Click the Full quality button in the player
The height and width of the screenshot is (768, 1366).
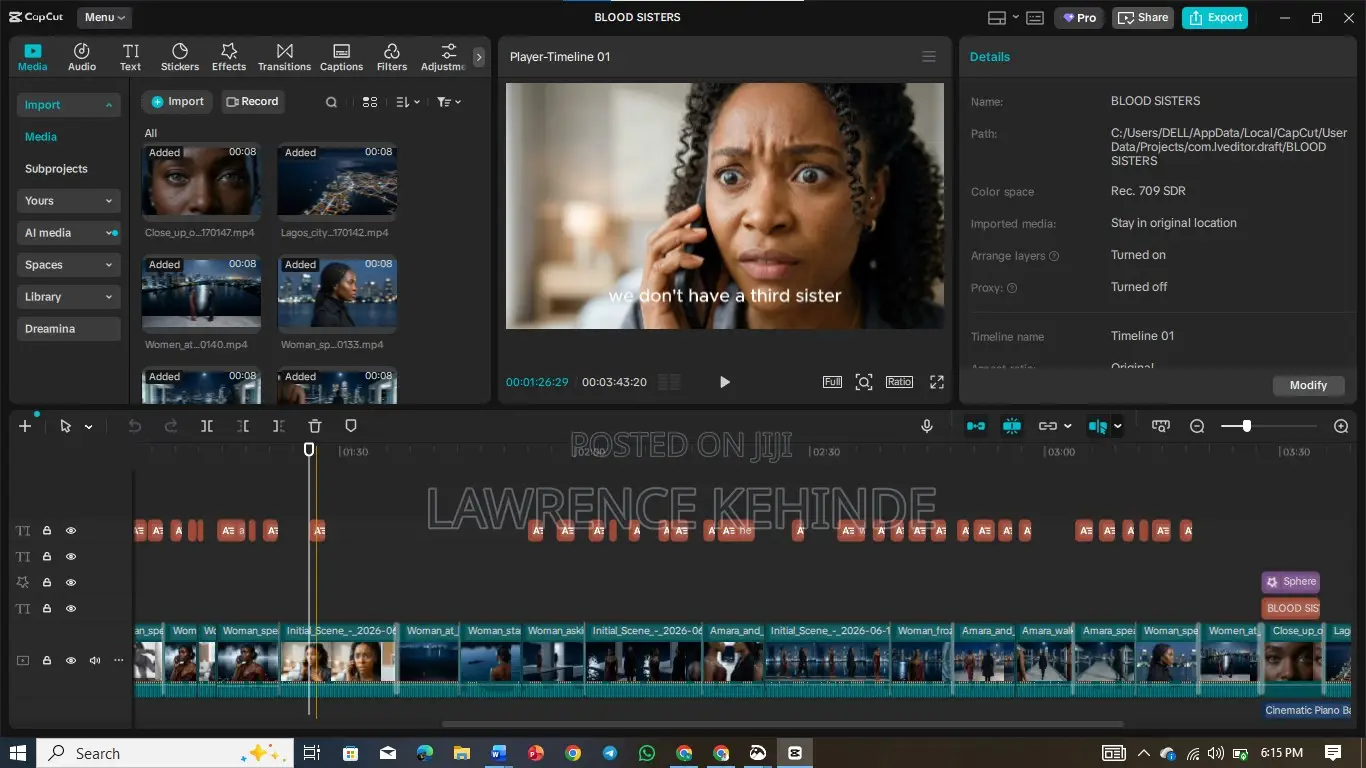[832, 382]
